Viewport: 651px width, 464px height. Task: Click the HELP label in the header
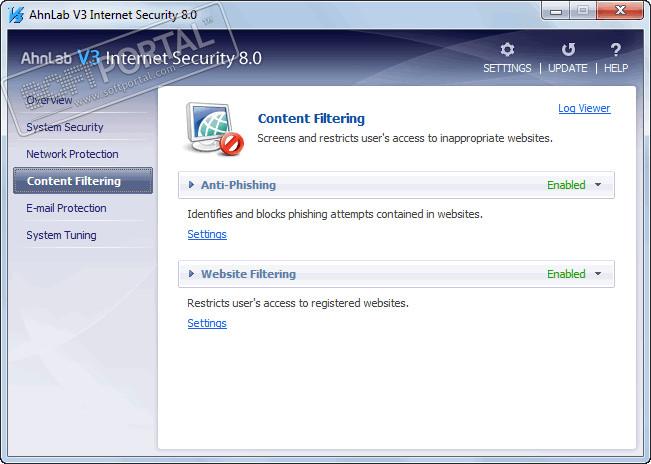tap(616, 68)
